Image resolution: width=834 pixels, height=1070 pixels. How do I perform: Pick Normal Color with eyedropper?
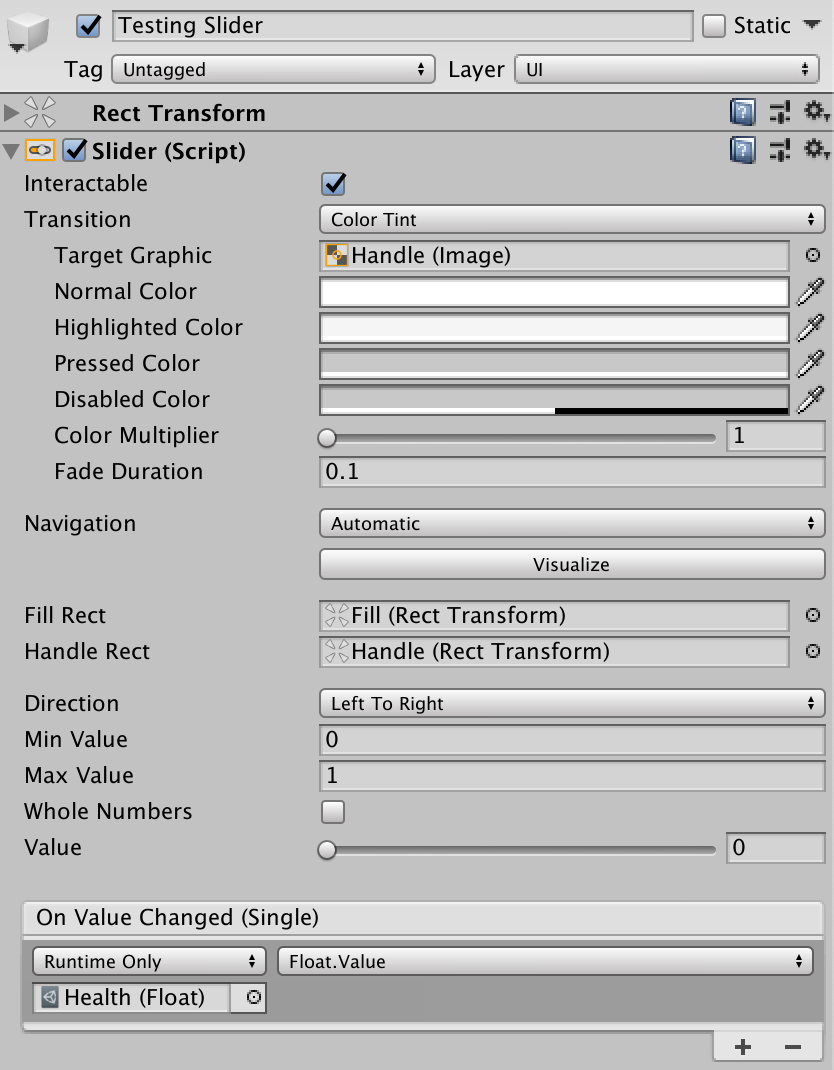pyautogui.click(x=809, y=292)
